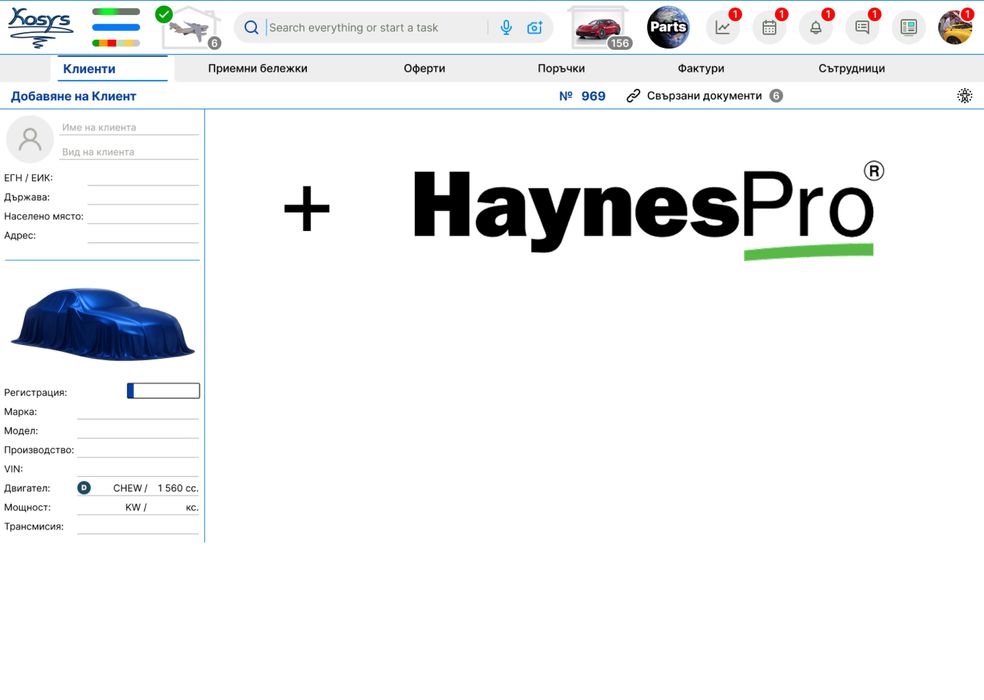The width and height of the screenshot is (984, 700).
Task: Click the Марка field
Action: click(x=138, y=412)
